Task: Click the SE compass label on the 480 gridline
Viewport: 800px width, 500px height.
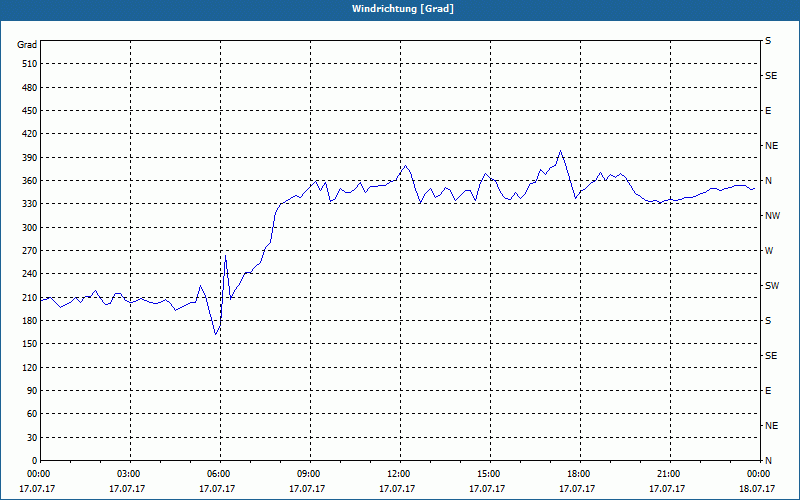Action: coord(771,76)
